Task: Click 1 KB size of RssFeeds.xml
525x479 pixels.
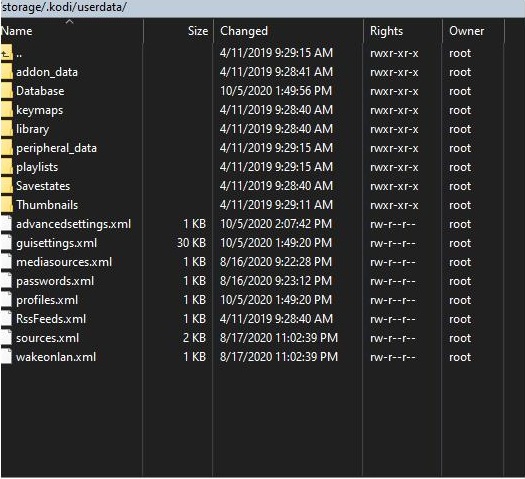Action: click(194, 319)
